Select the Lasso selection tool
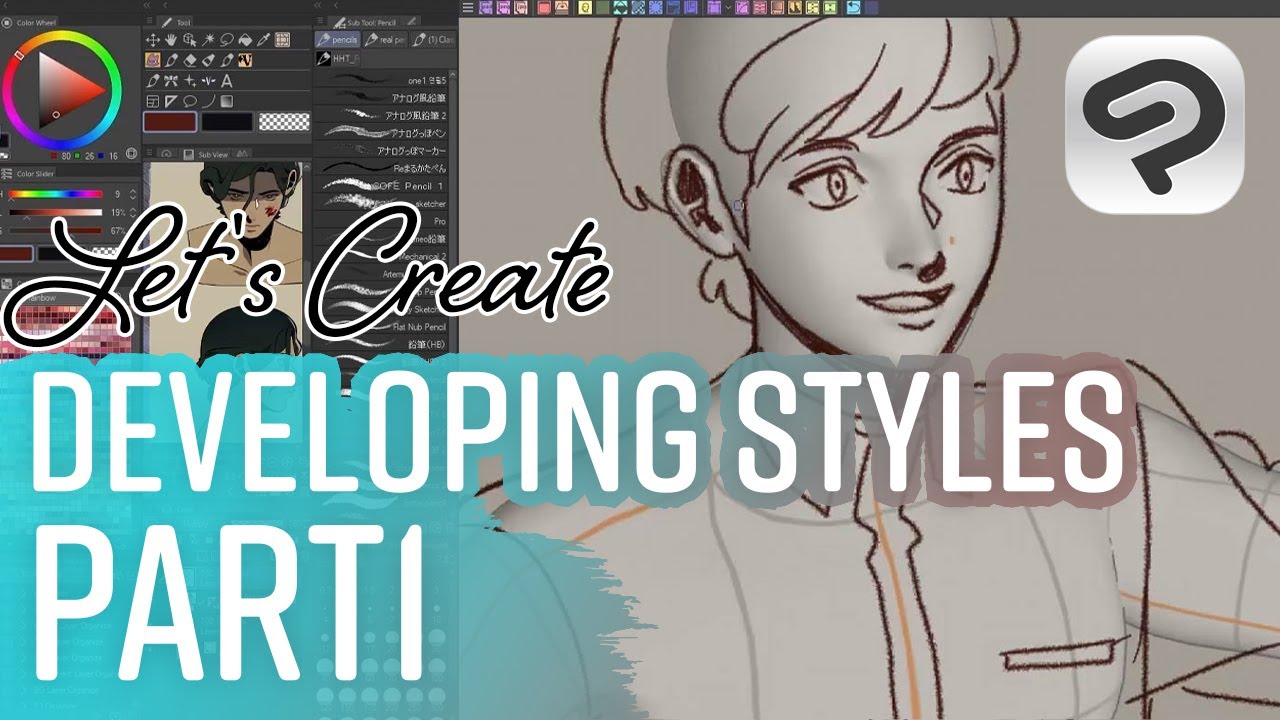This screenshot has width=1280, height=720. tap(226, 40)
